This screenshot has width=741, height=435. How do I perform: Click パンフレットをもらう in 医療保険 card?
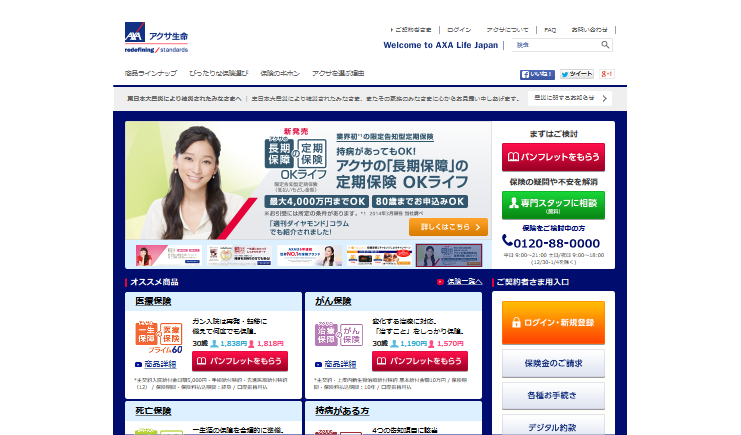(x=240, y=361)
